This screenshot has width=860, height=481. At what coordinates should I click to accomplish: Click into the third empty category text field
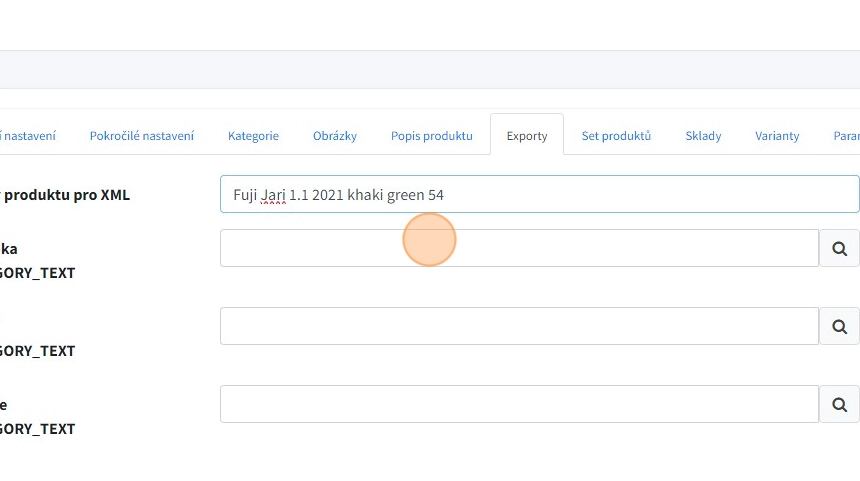(519, 404)
